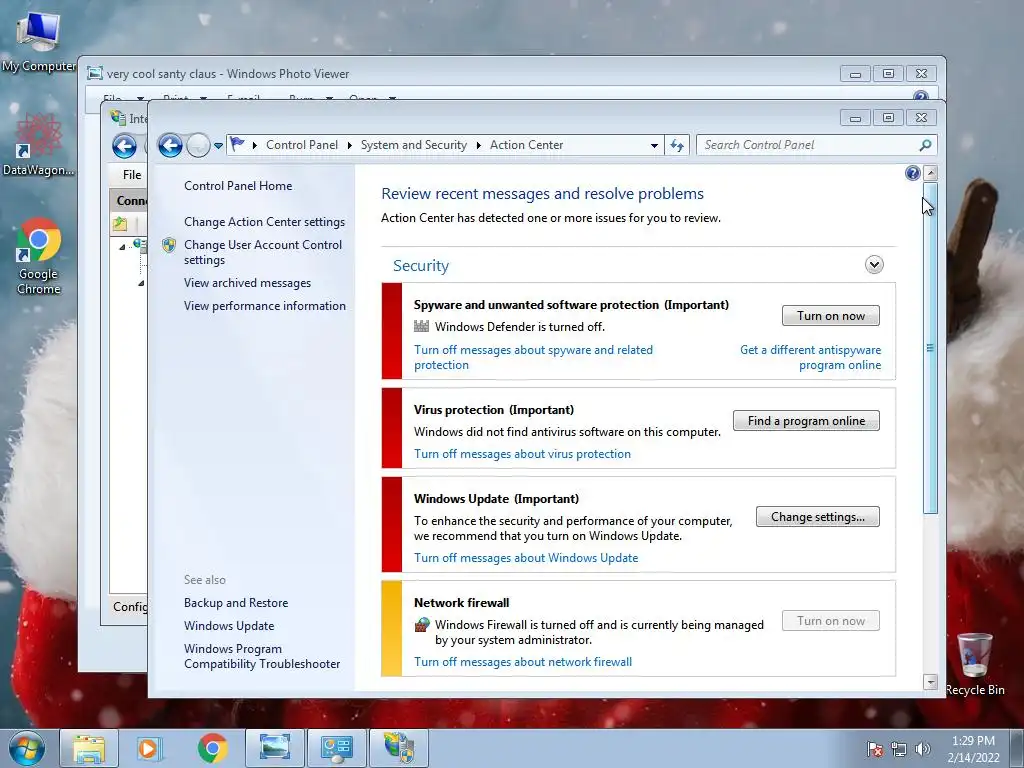Open Backup and Restore link

[236, 603]
